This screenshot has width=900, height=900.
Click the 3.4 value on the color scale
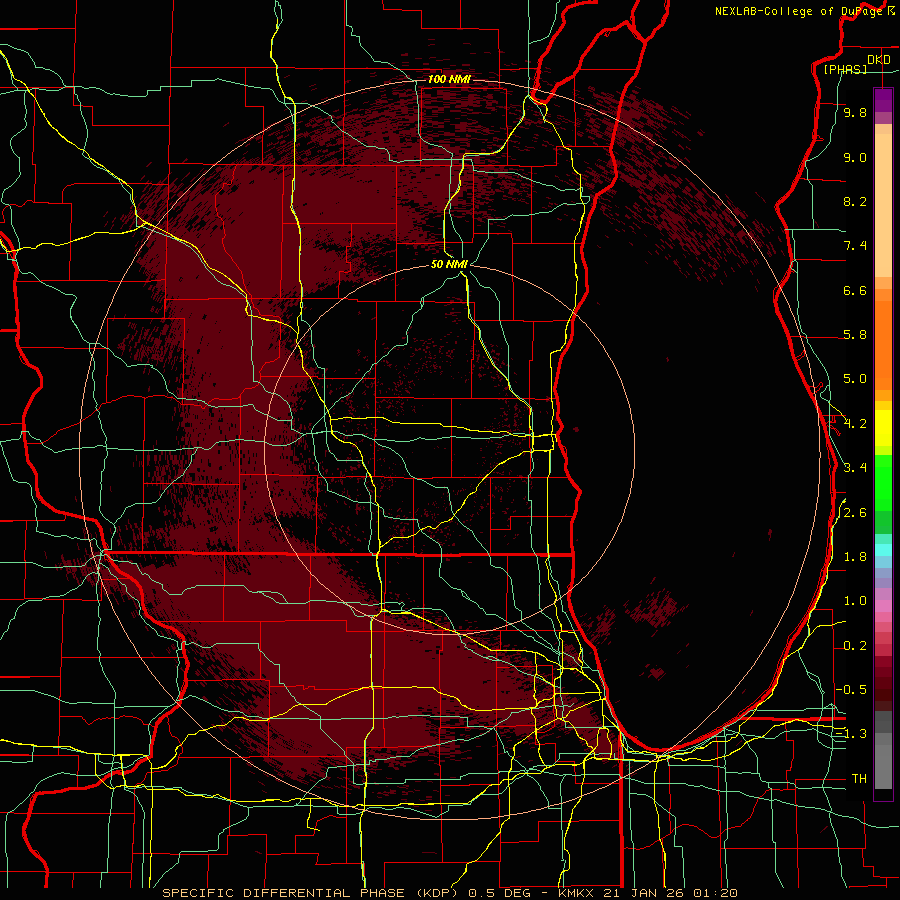(855, 468)
